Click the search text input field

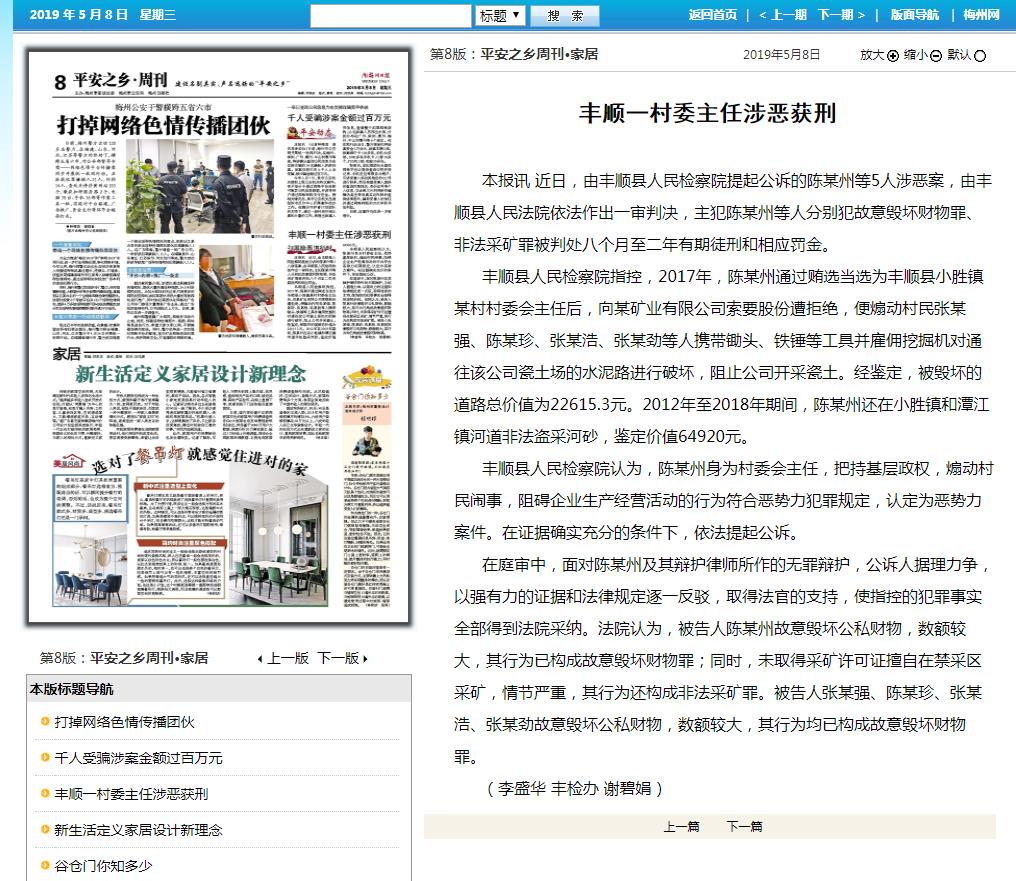coord(391,16)
